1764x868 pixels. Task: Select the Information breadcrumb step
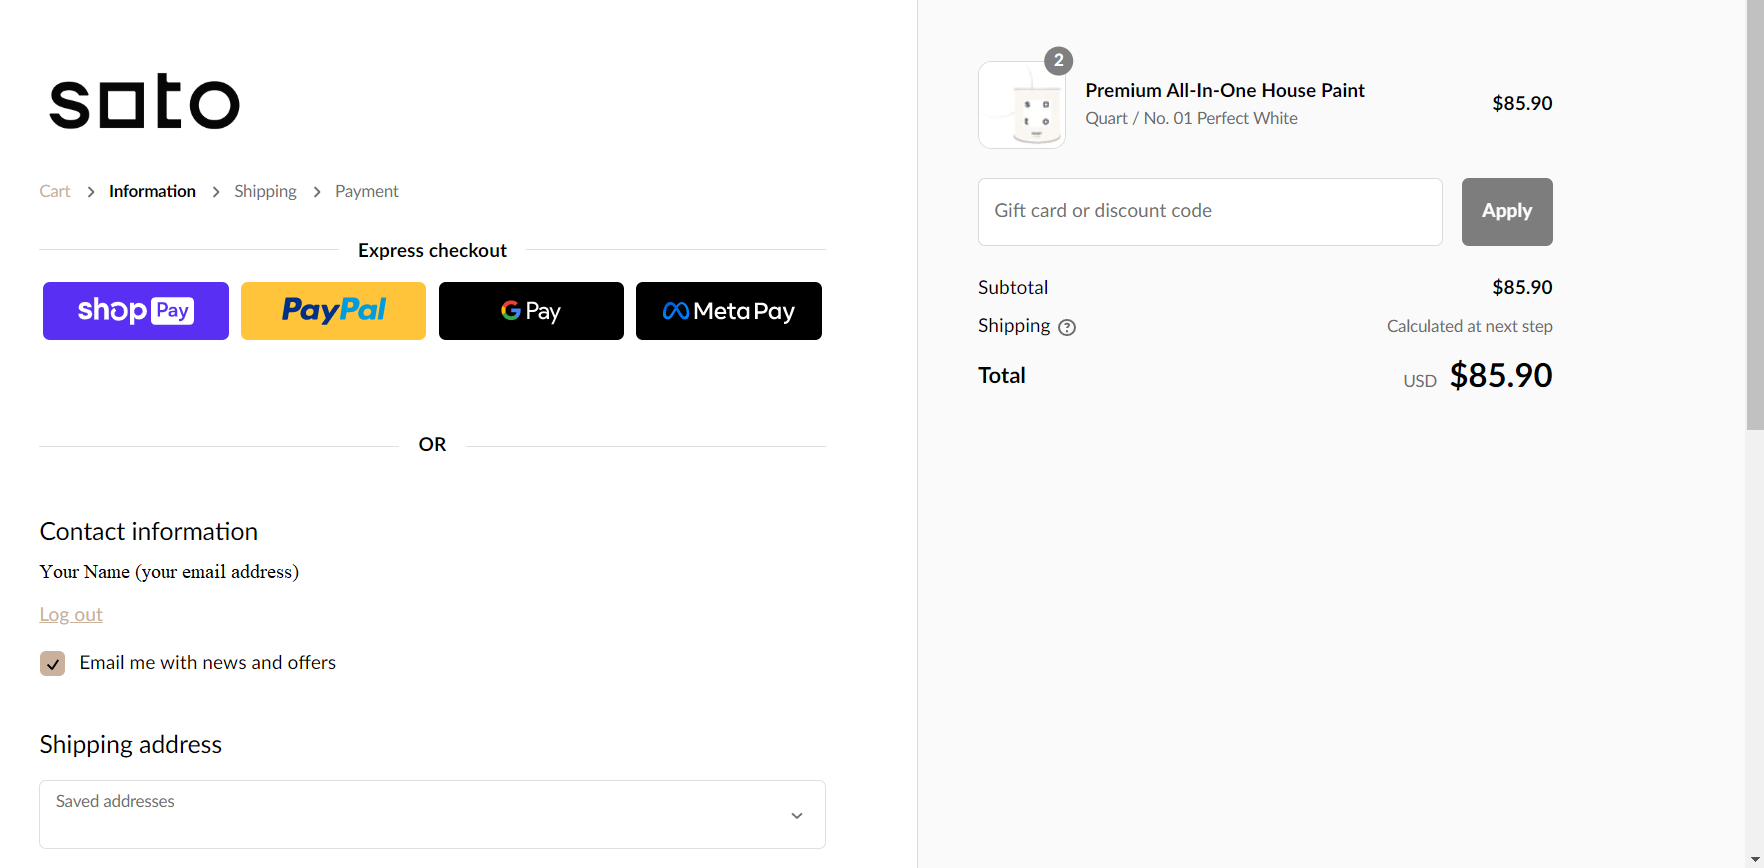point(152,191)
